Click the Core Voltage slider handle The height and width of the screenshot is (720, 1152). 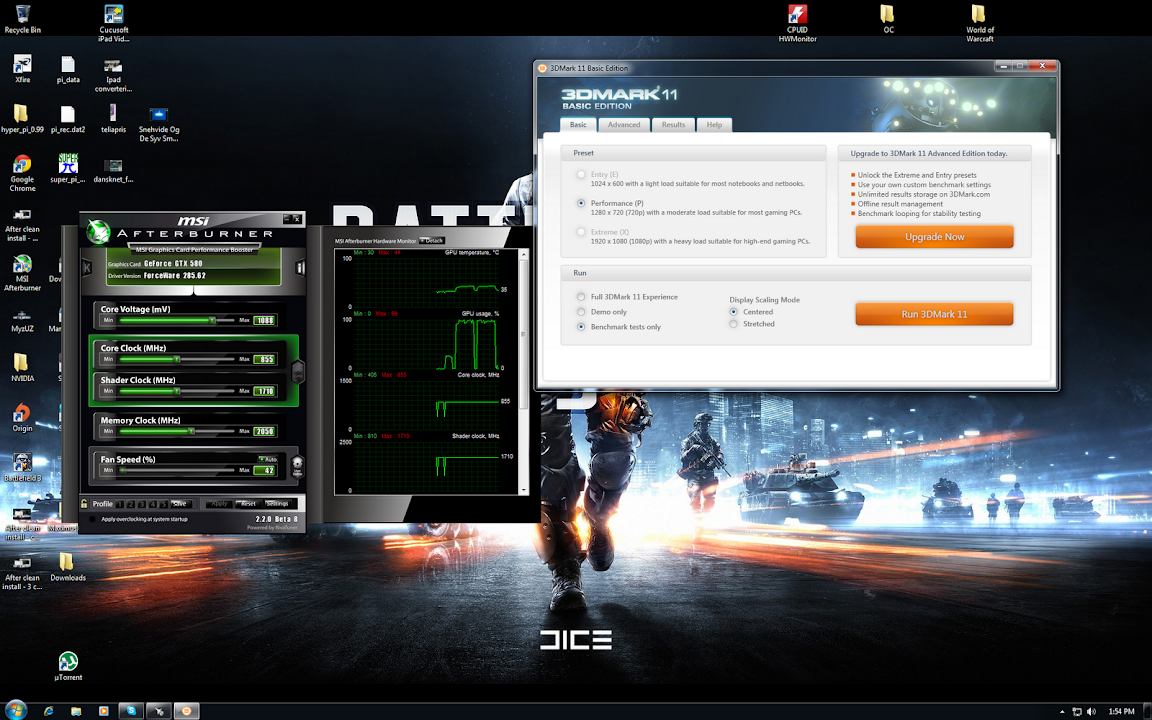pyautogui.click(x=212, y=320)
